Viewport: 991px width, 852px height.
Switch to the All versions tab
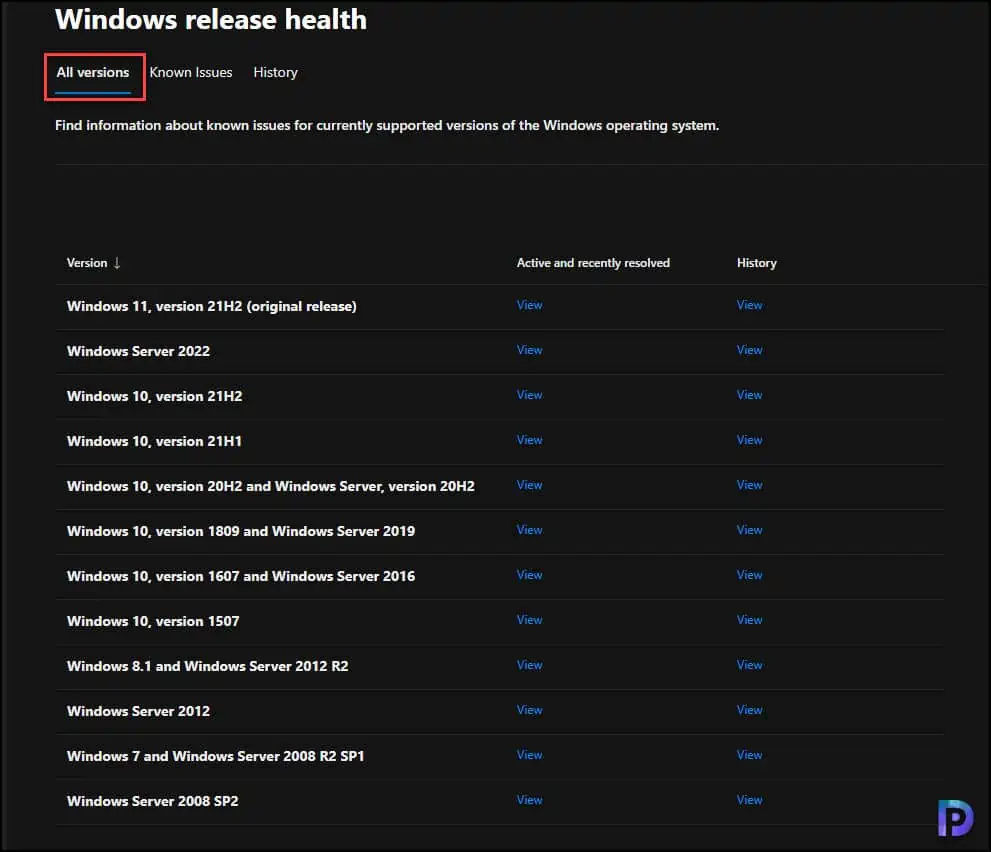pos(93,73)
